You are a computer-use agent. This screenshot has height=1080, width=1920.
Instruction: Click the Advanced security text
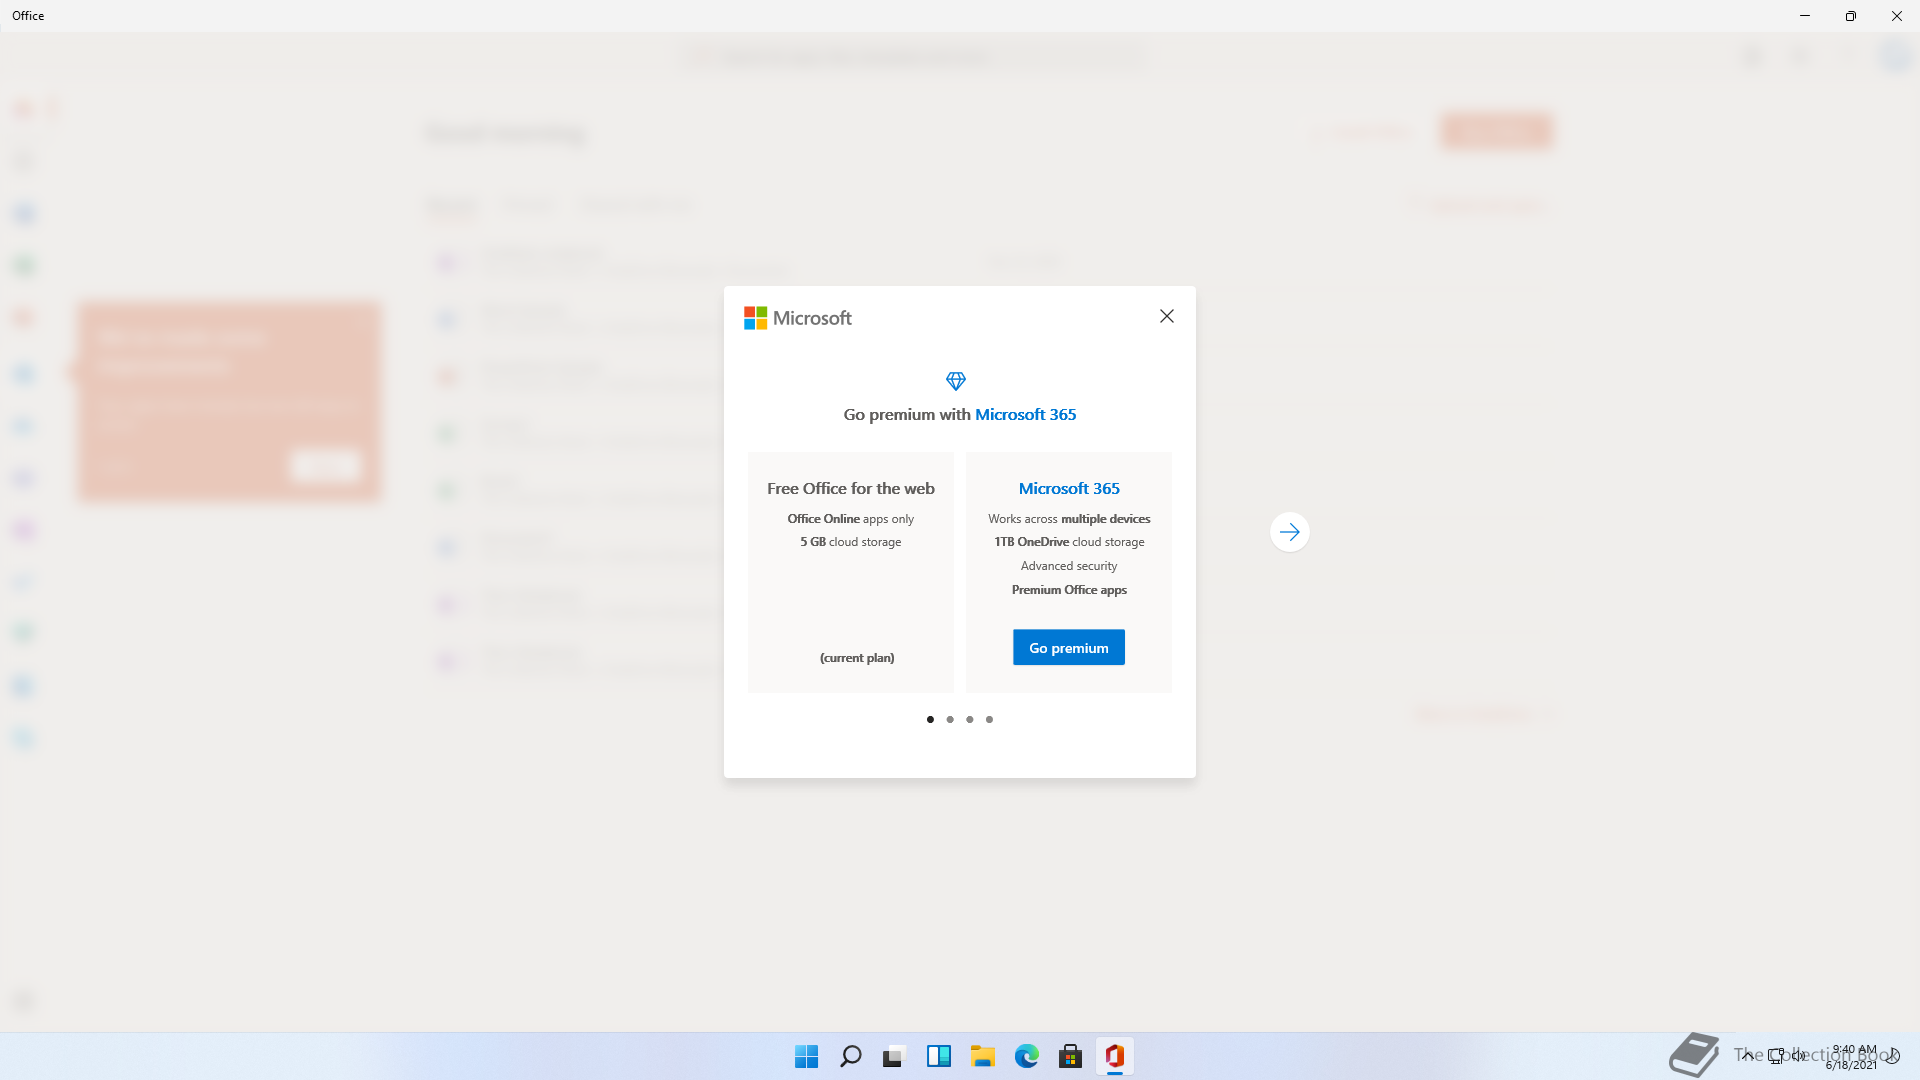click(1069, 566)
